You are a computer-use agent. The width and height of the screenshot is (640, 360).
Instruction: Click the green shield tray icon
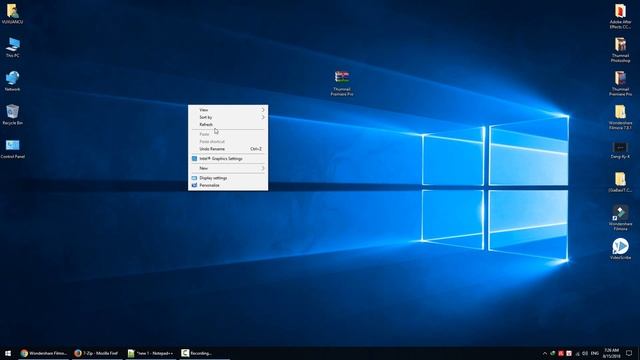tap(553, 353)
